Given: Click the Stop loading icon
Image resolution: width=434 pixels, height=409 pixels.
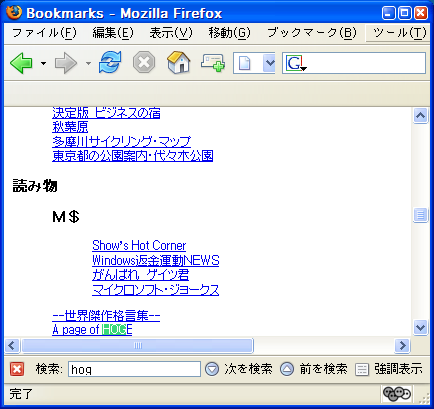Looking at the screenshot, I should click(144, 62).
